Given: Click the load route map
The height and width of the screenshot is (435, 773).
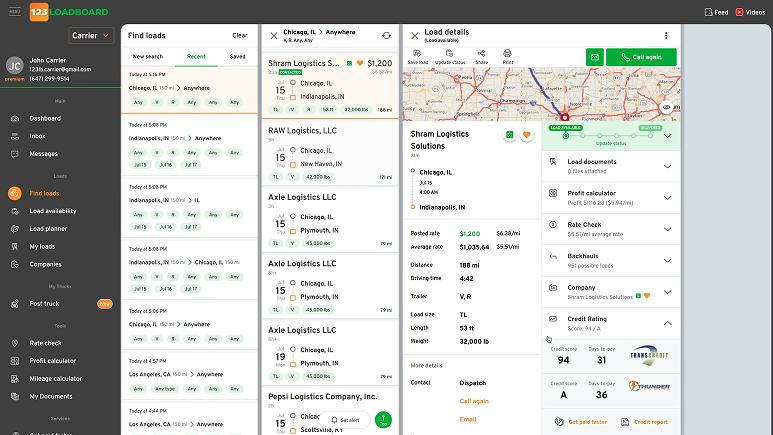Looking at the screenshot, I should (x=541, y=94).
